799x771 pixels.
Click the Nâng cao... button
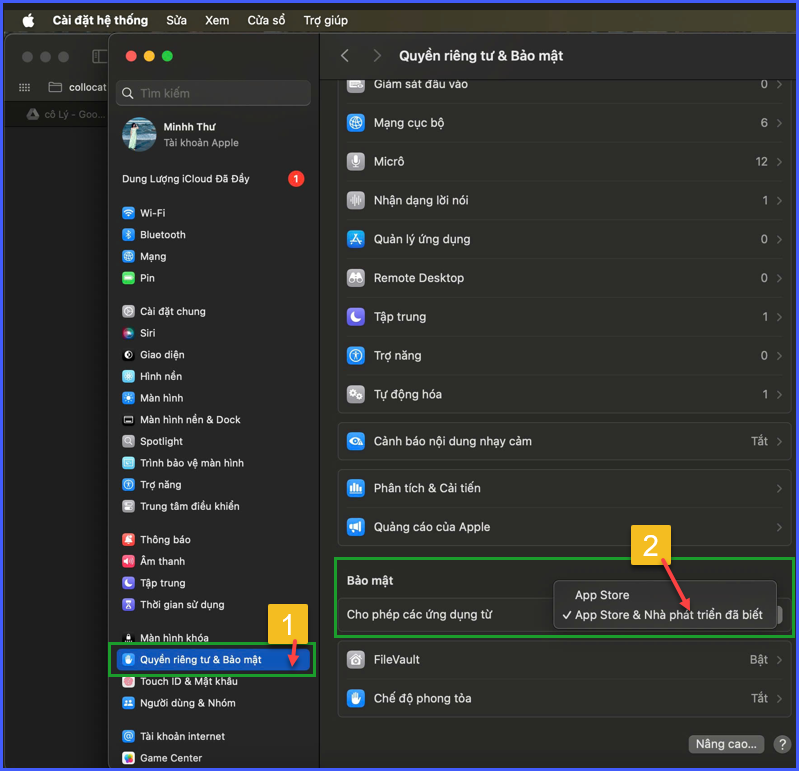point(727,744)
